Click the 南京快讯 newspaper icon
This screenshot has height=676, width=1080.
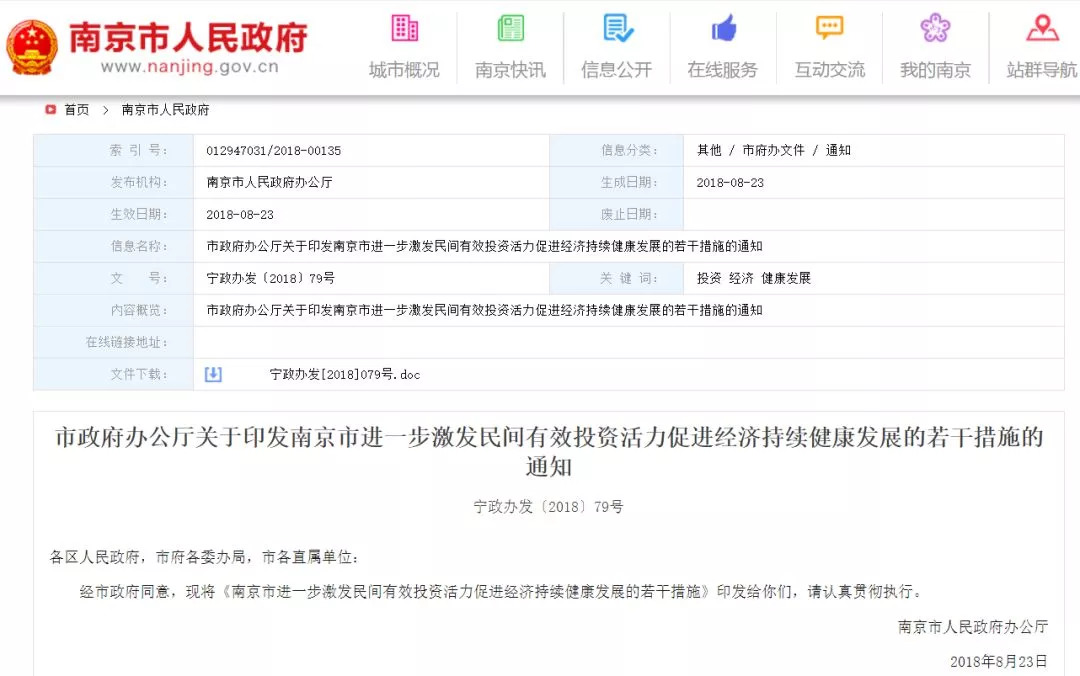pos(510,28)
